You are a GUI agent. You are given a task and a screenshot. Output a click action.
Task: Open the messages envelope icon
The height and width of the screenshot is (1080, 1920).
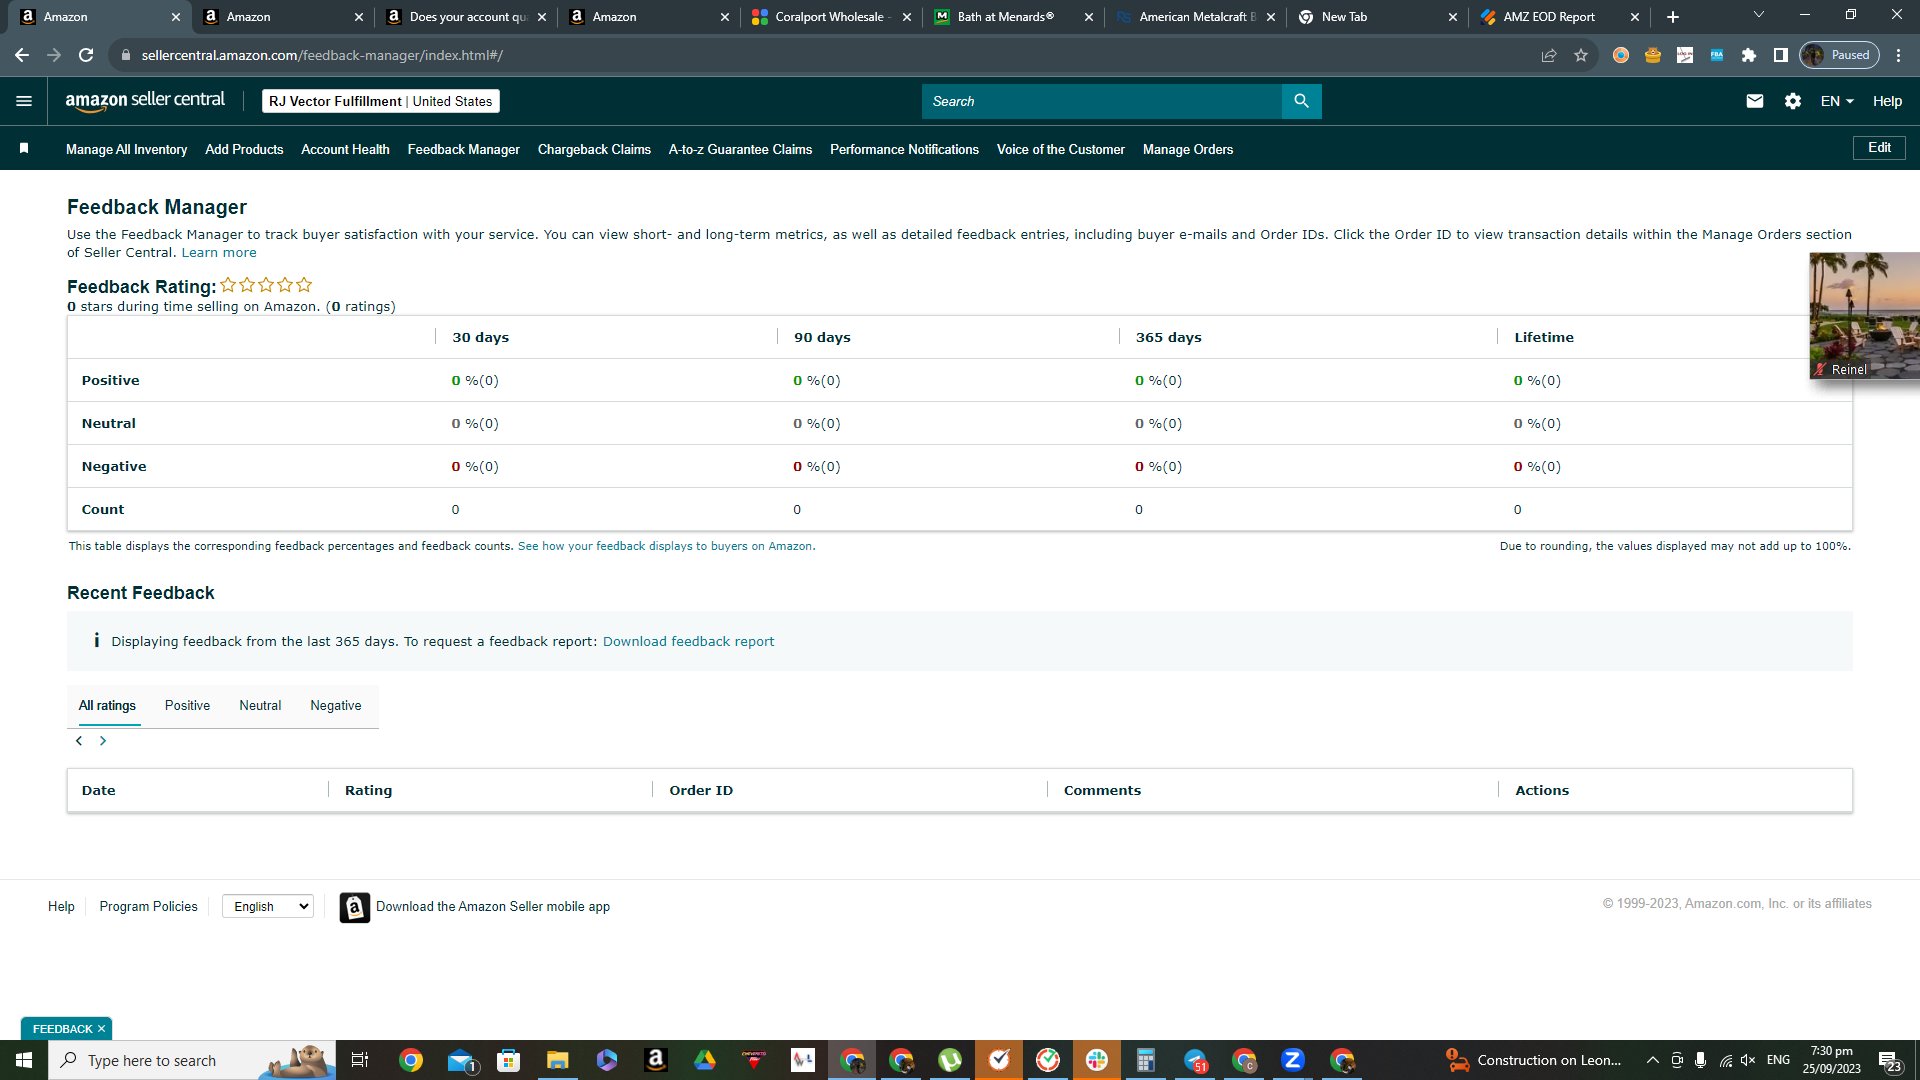pyautogui.click(x=1755, y=101)
